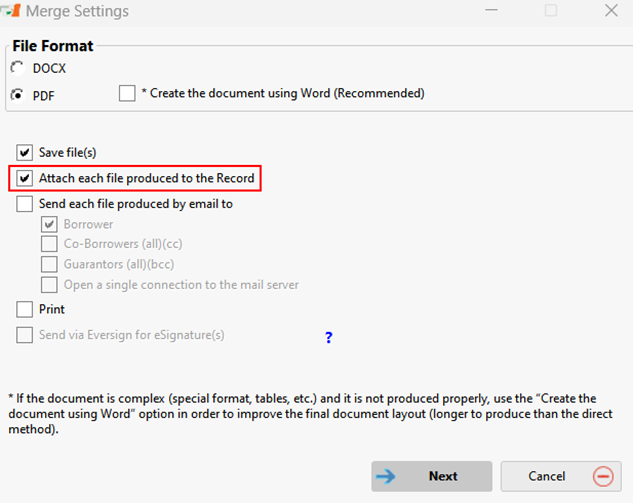Click the Merge Settings app icon
This screenshot has height=503, width=633.
coord(10,10)
